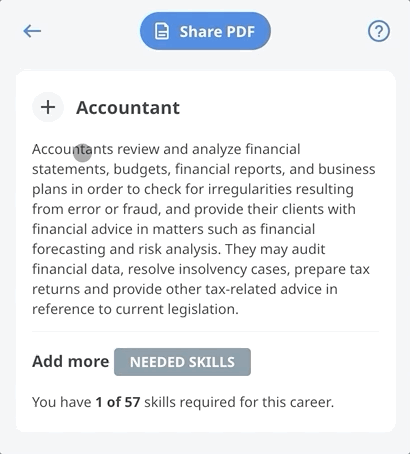The width and height of the screenshot is (410, 454).
Task: Click the divider line above Add more
Action: [x=205, y=332]
